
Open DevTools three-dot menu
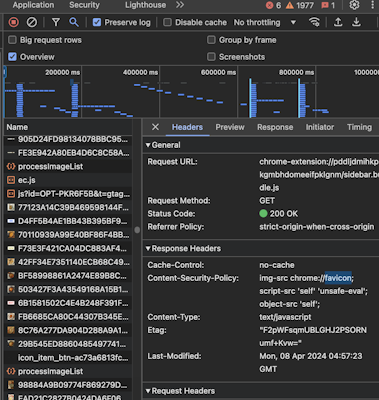[373, 5]
